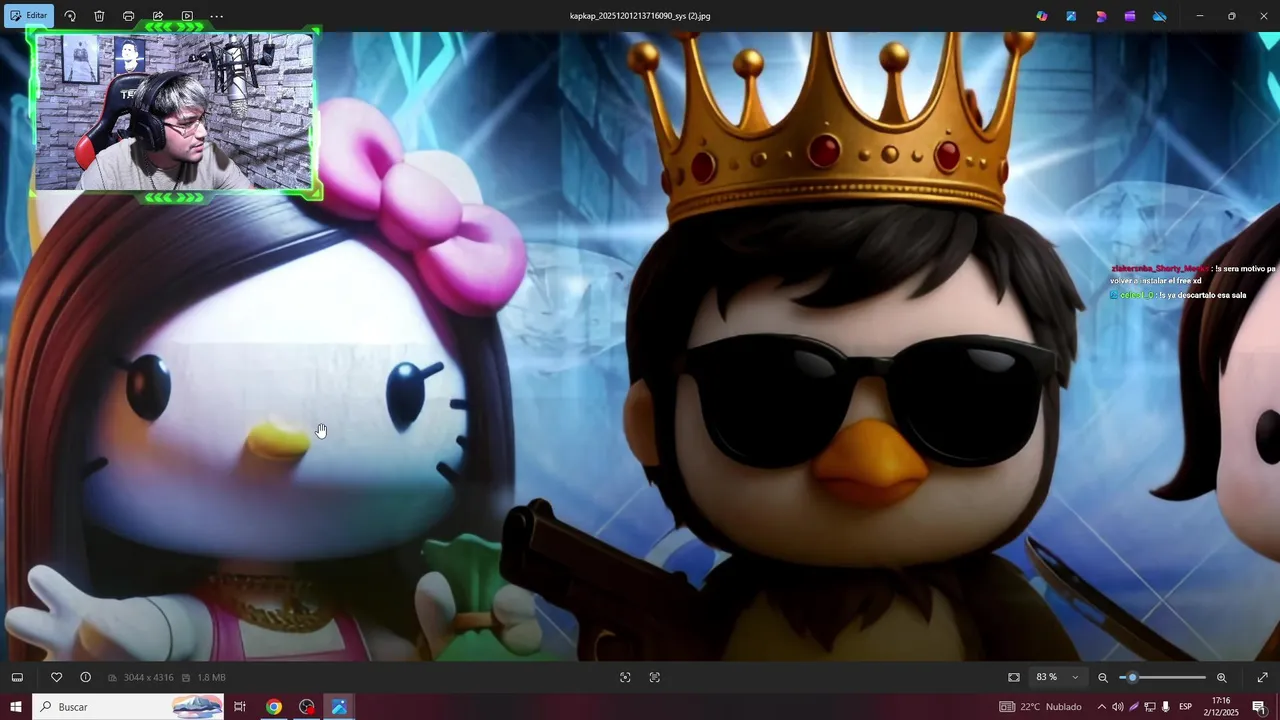Open the Editar image editor

click(28, 16)
